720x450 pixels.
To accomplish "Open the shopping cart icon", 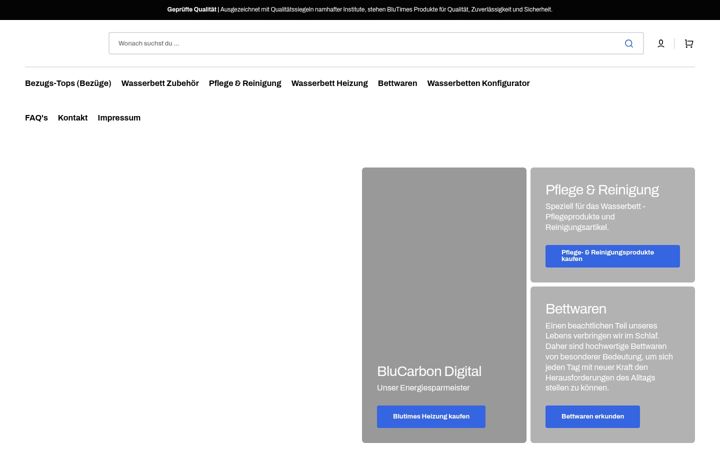I will (689, 44).
